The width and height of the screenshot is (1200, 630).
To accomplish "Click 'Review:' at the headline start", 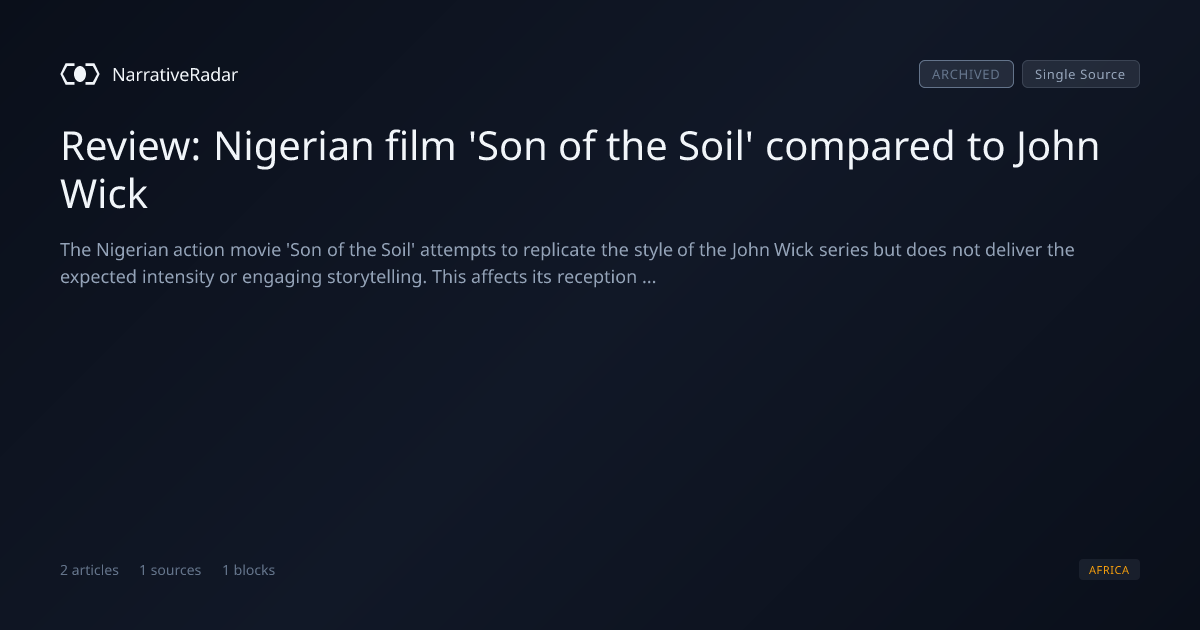I will [130, 146].
